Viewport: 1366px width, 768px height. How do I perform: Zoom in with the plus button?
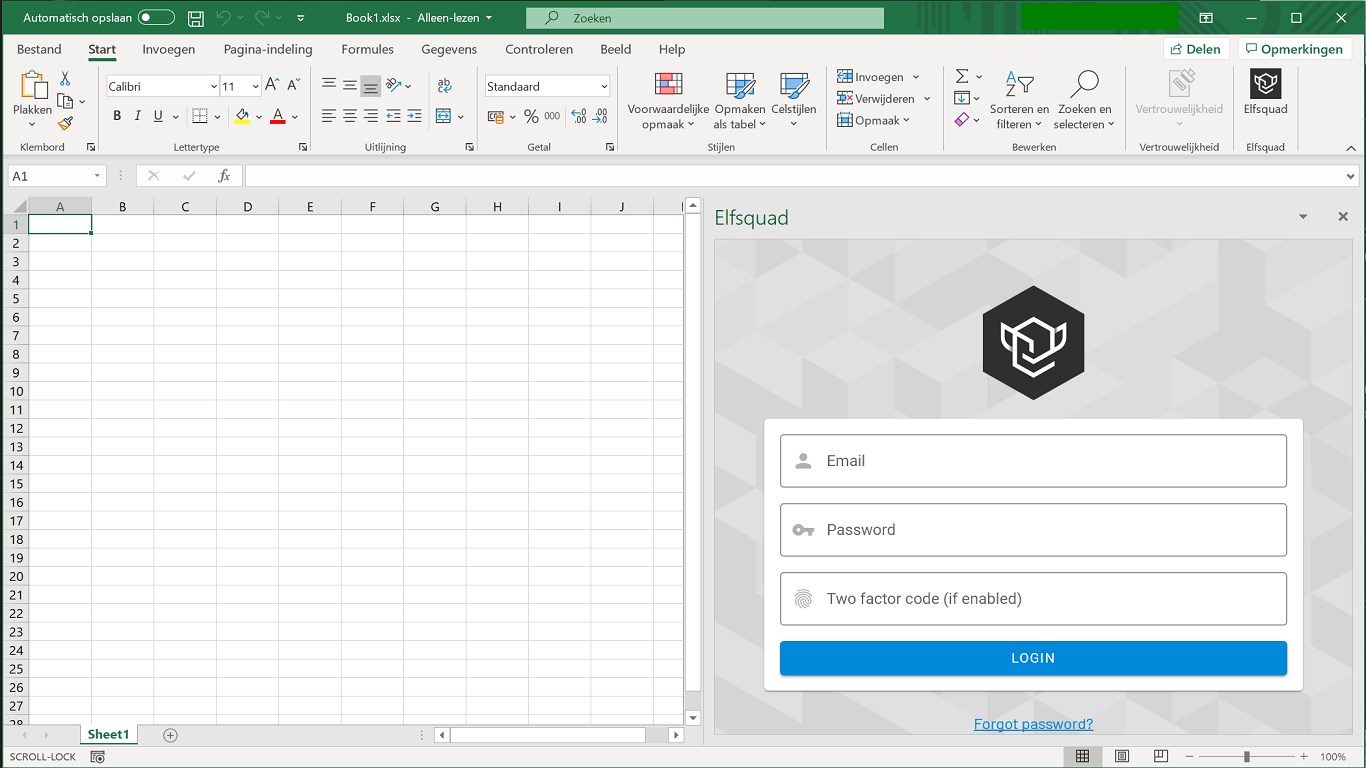(x=1303, y=757)
